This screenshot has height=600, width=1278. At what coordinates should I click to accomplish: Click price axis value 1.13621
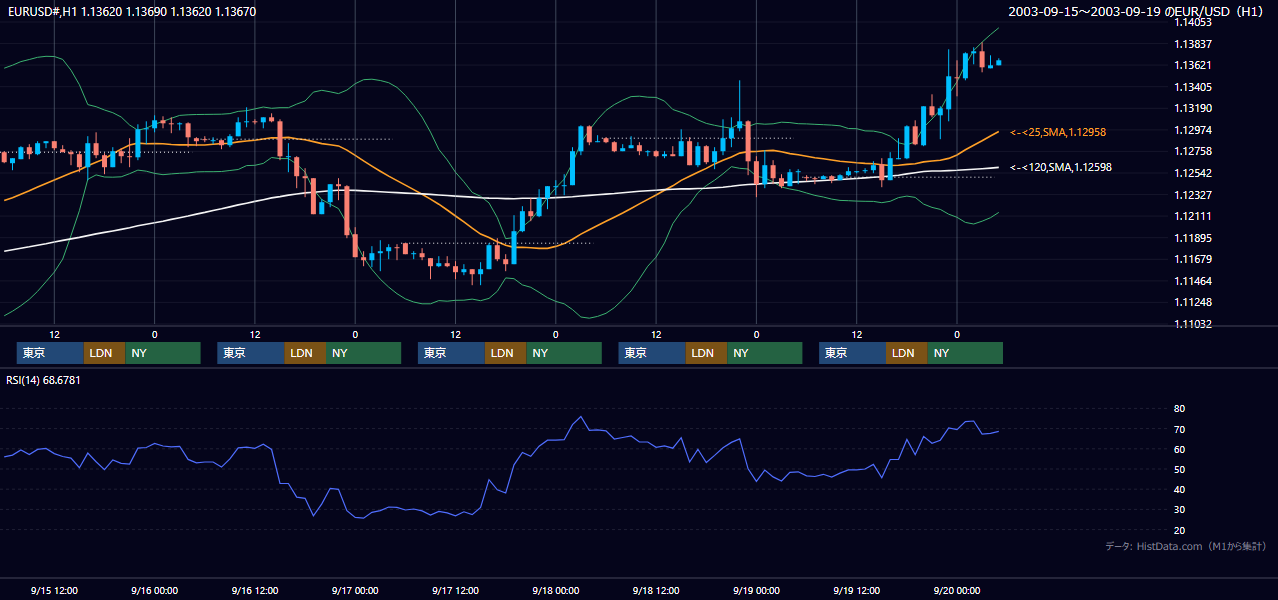(1193, 65)
